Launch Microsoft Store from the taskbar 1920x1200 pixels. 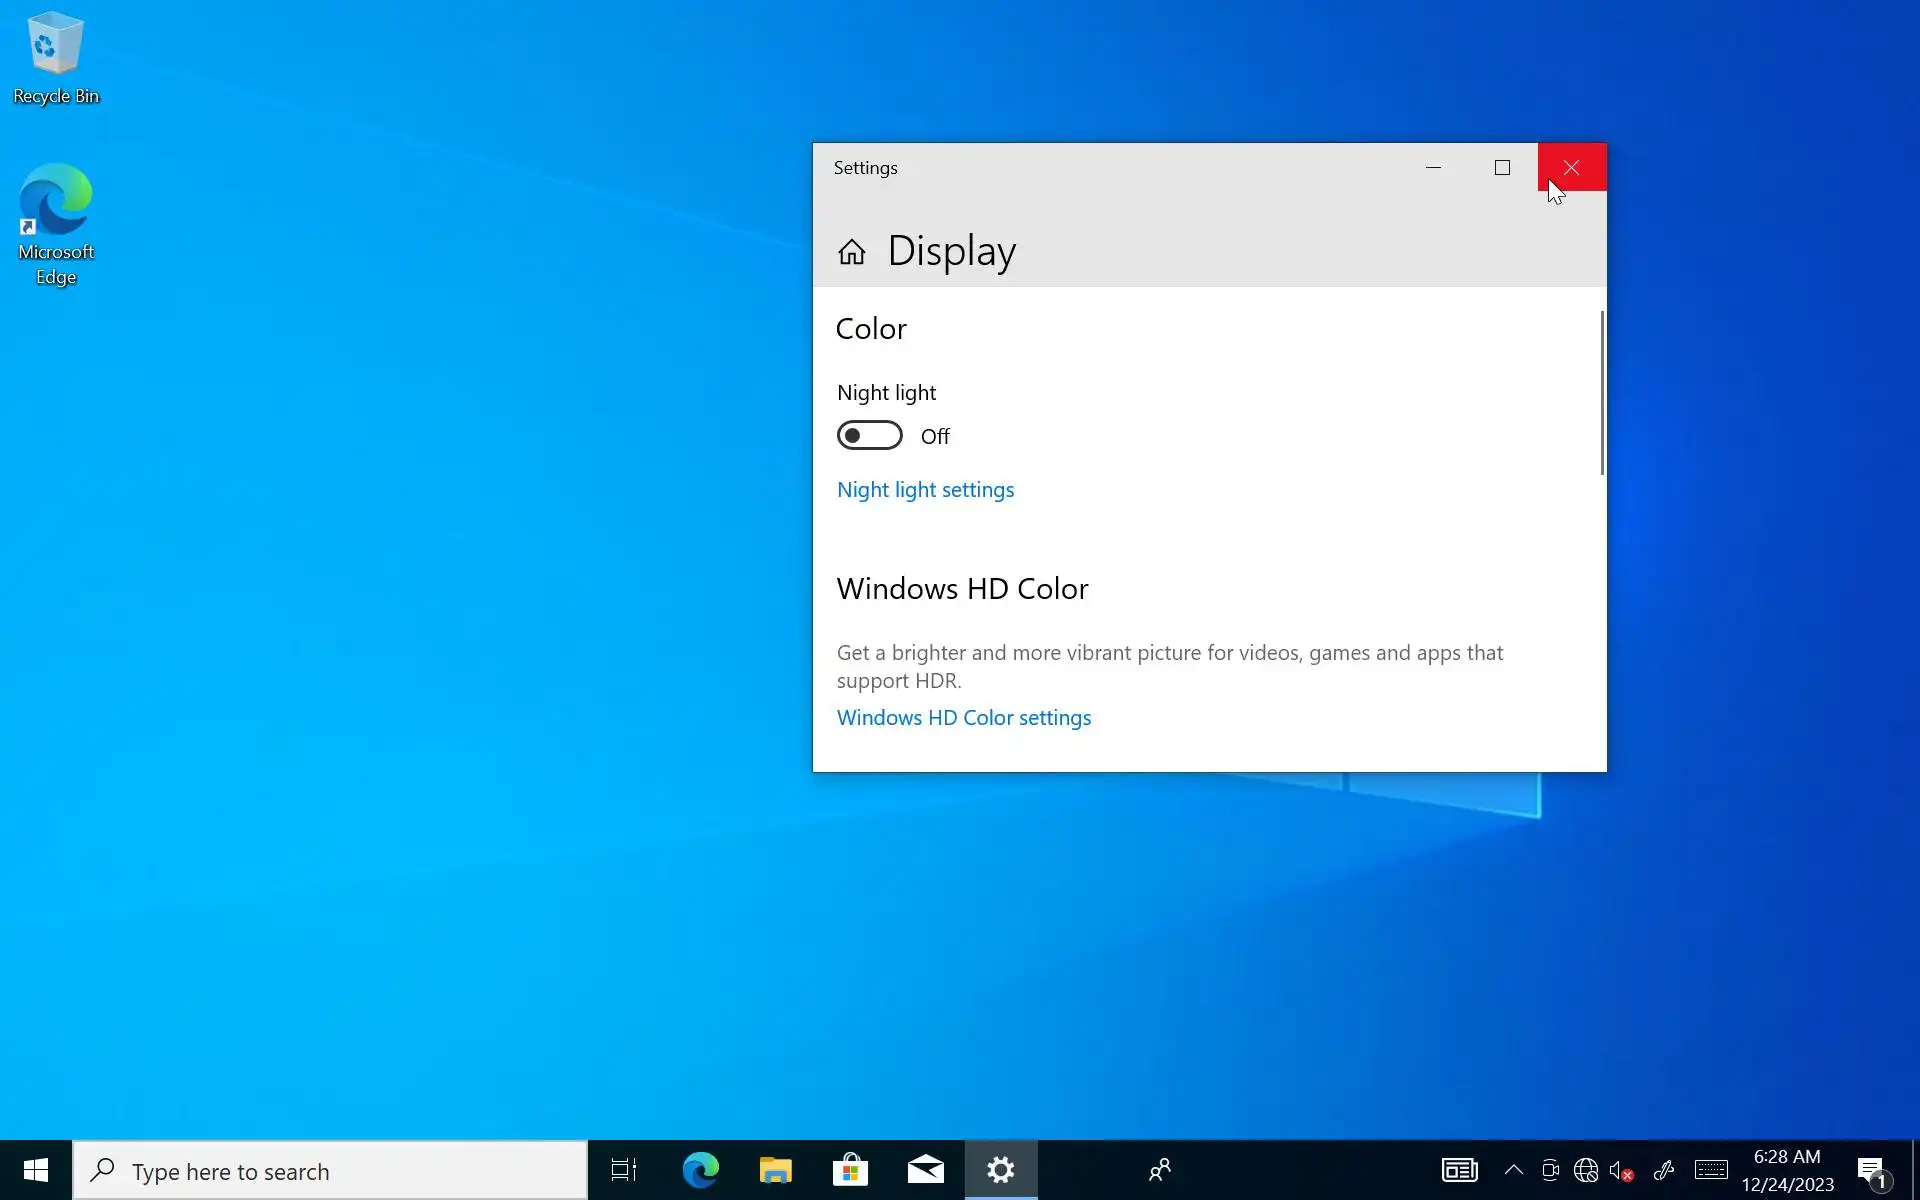pyautogui.click(x=850, y=1170)
